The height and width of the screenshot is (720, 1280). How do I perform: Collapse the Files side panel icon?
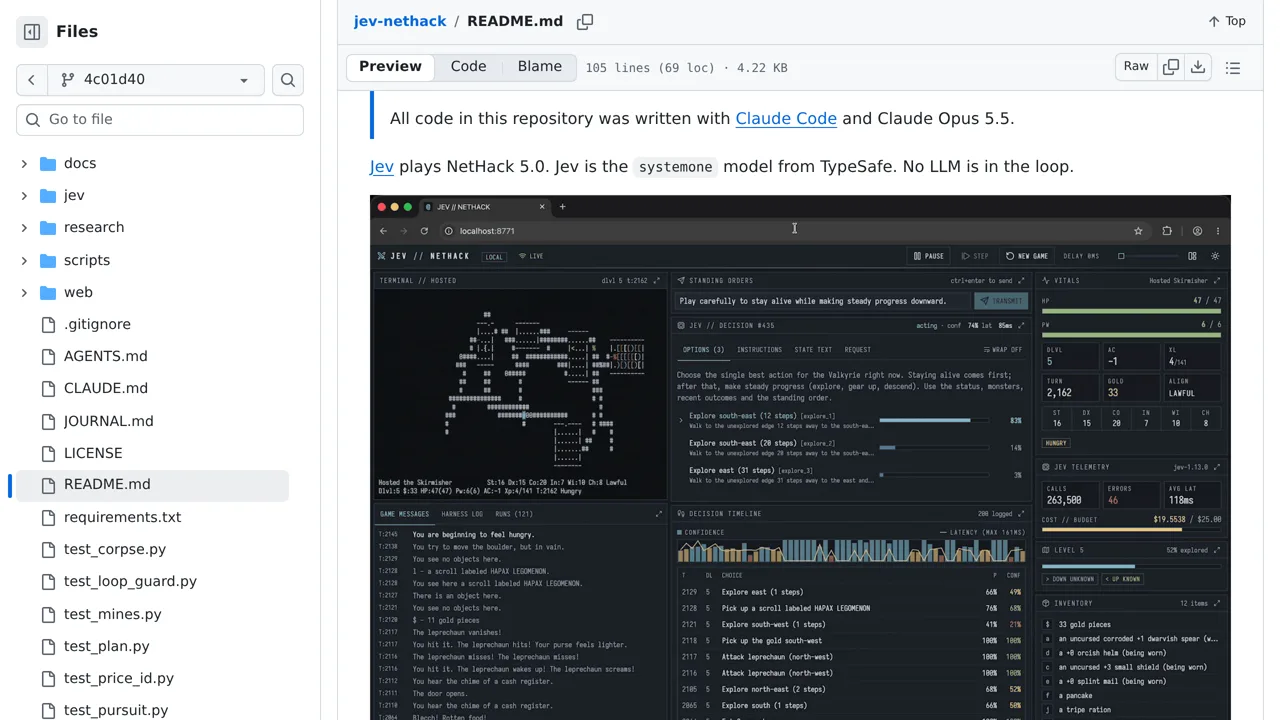coord(32,32)
